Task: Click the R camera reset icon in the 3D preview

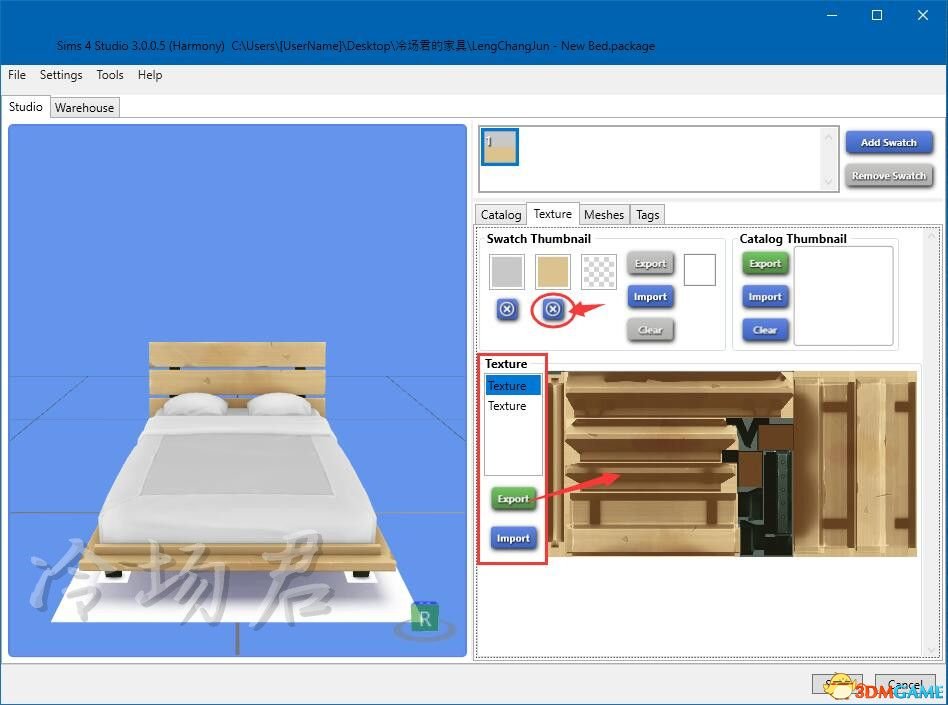Action: [424, 617]
